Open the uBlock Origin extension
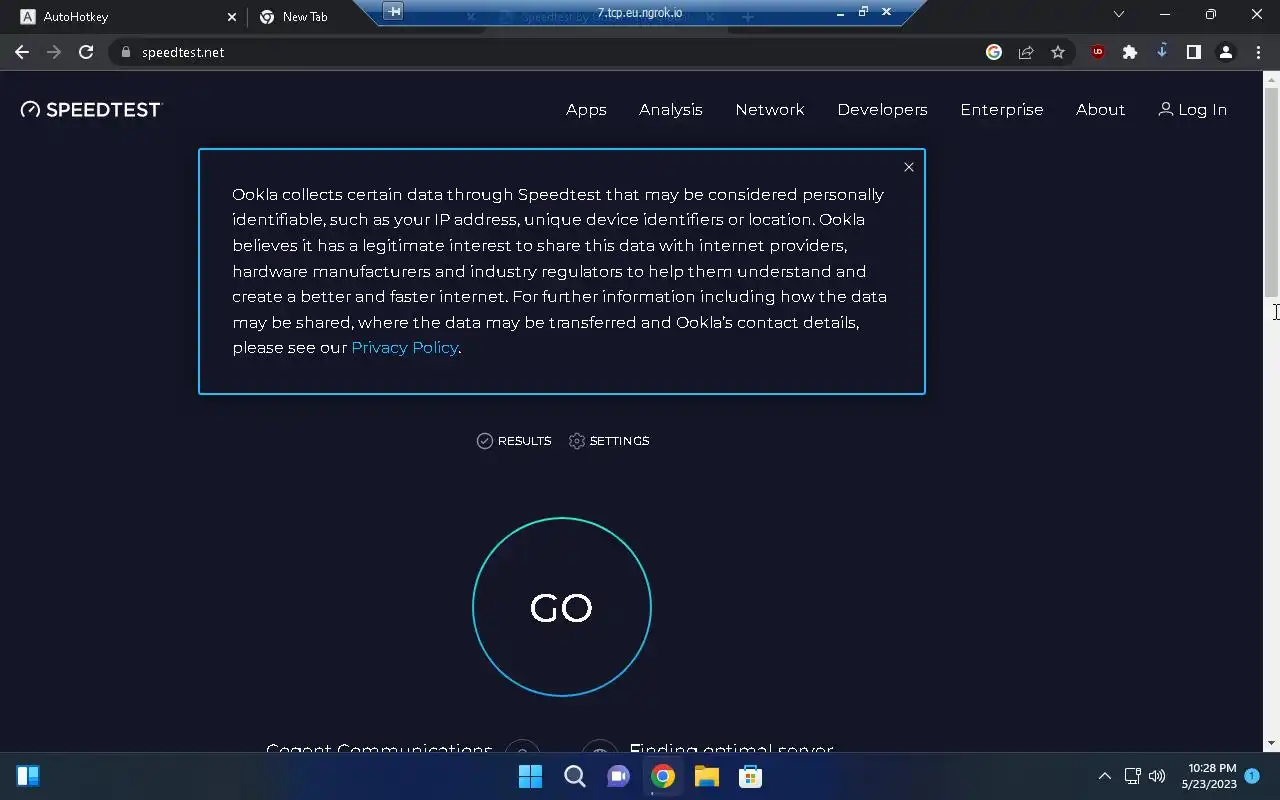 (1098, 52)
